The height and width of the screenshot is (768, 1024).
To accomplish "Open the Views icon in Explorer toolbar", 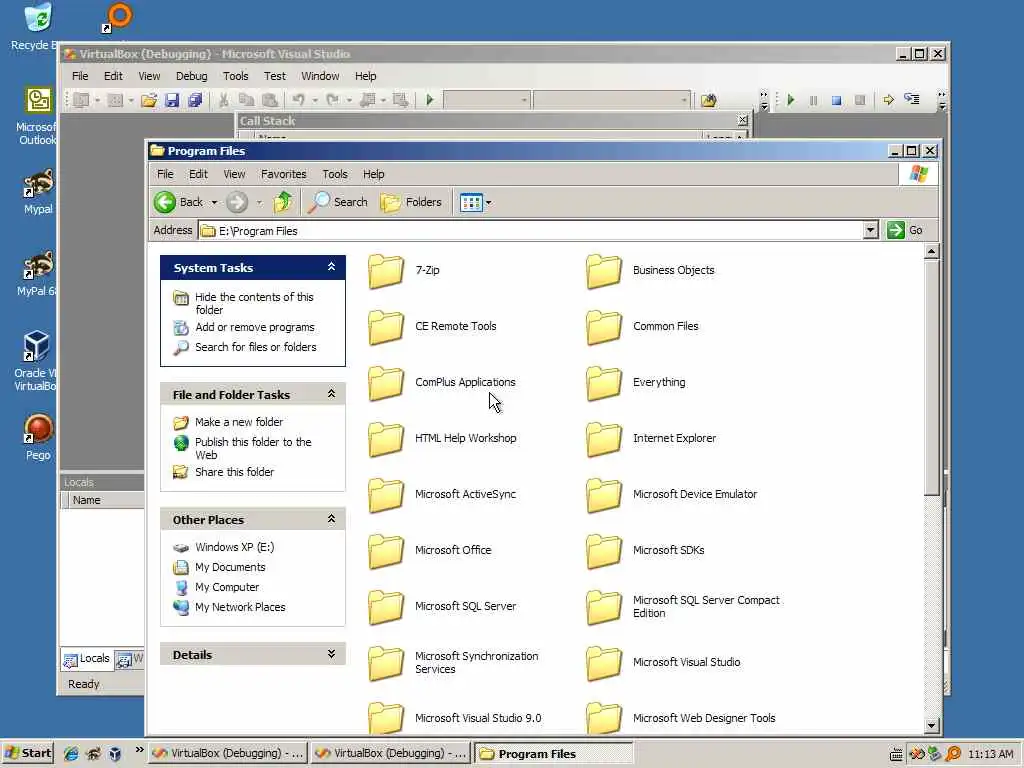I will coord(471,202).
